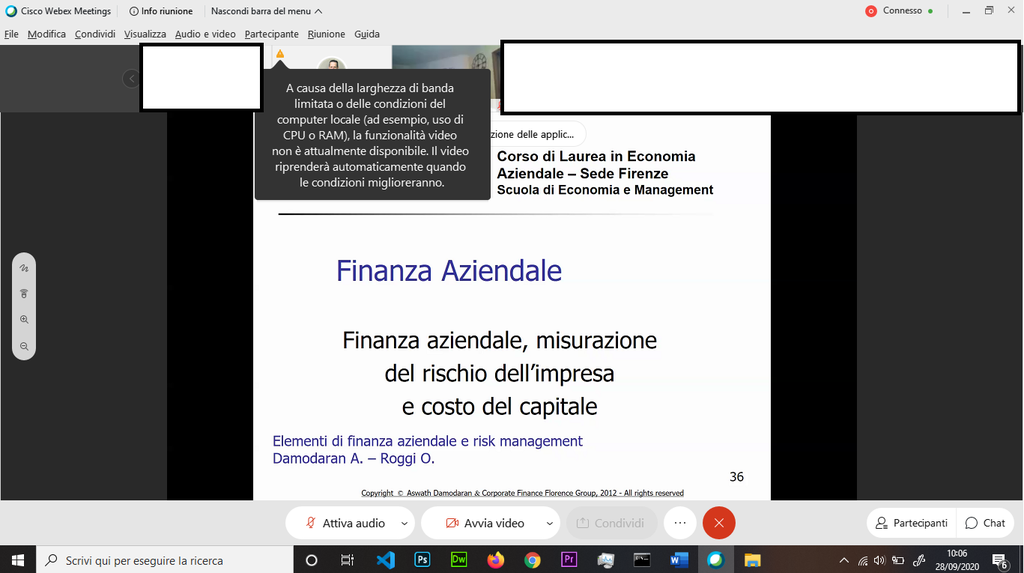Zoom in on the shared slide
The width and height of the screenshot is (1024, 573).
coord(24,319)
